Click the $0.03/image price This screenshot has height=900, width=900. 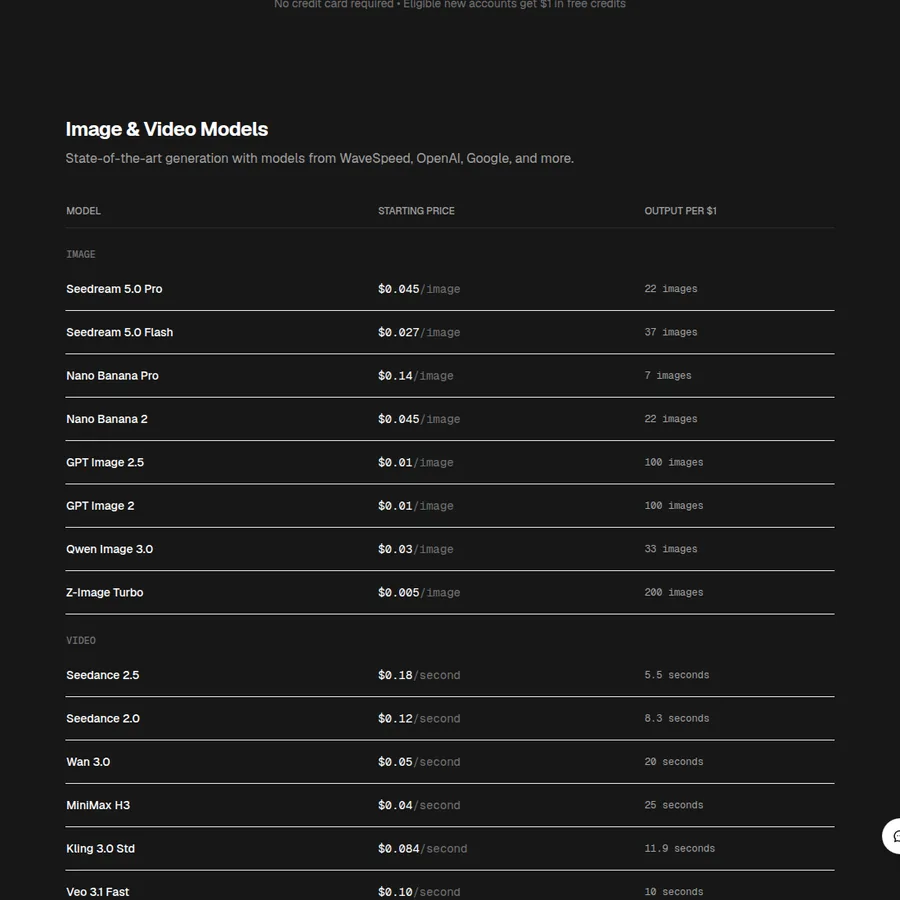[416, 549]
